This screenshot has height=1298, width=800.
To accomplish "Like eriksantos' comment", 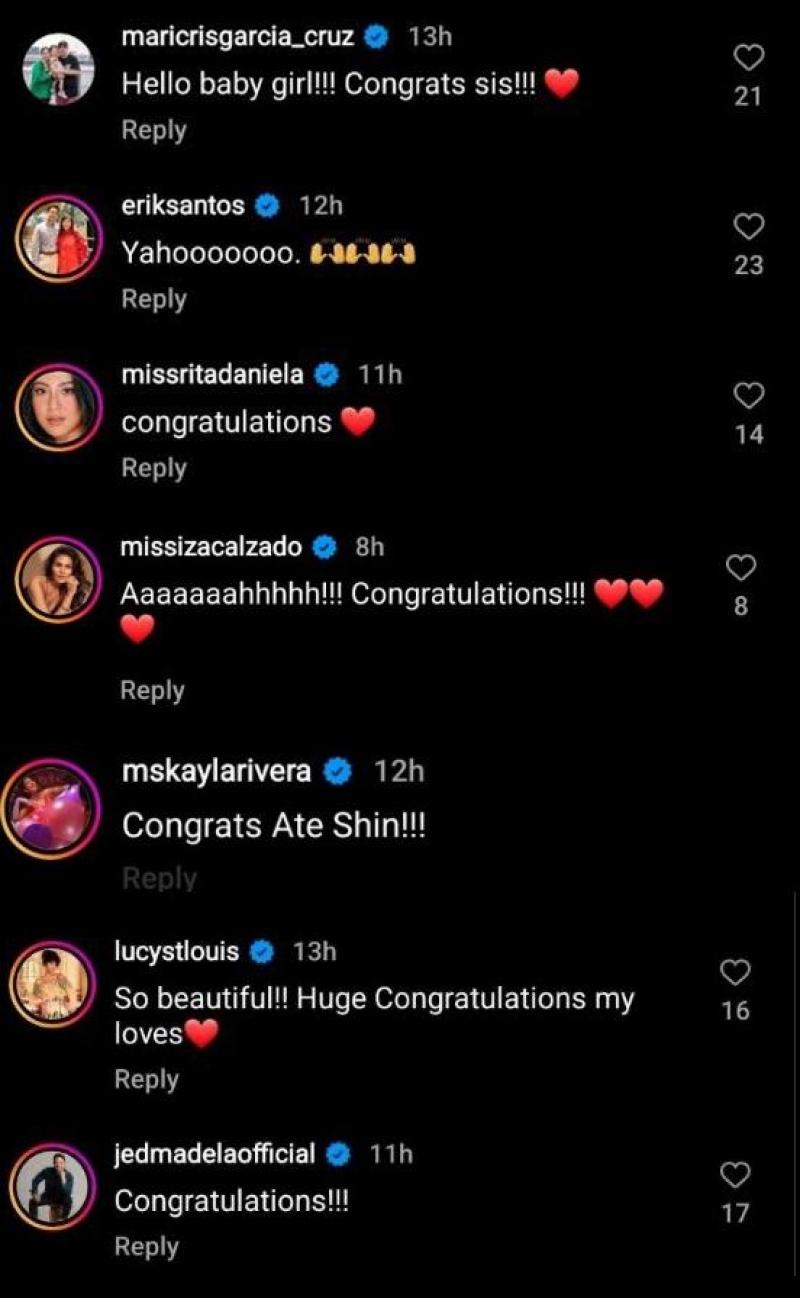I will 748,227.
